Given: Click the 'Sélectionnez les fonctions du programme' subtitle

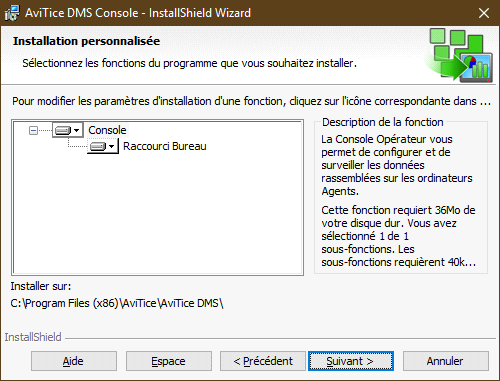Looking at the screenshot, I should click(x=189, y=63).
